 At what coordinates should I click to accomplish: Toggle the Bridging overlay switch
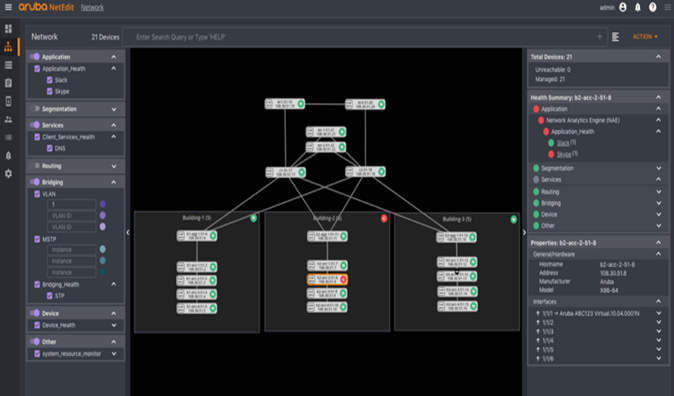35,182
